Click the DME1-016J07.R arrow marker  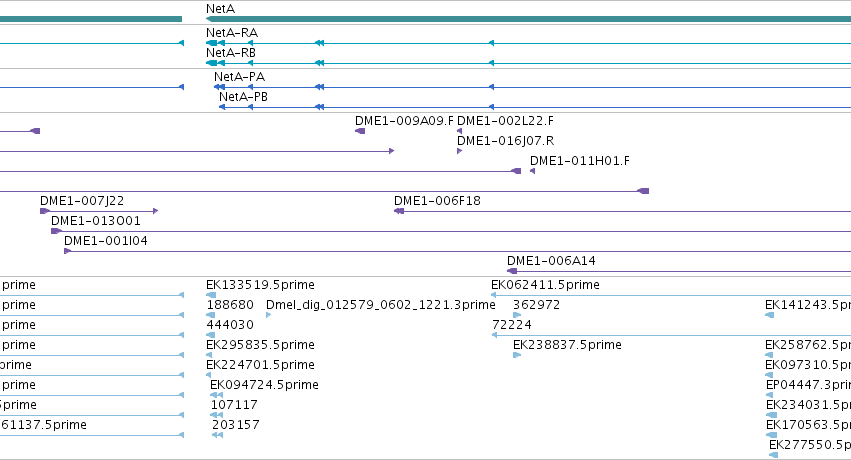point(459,151)
